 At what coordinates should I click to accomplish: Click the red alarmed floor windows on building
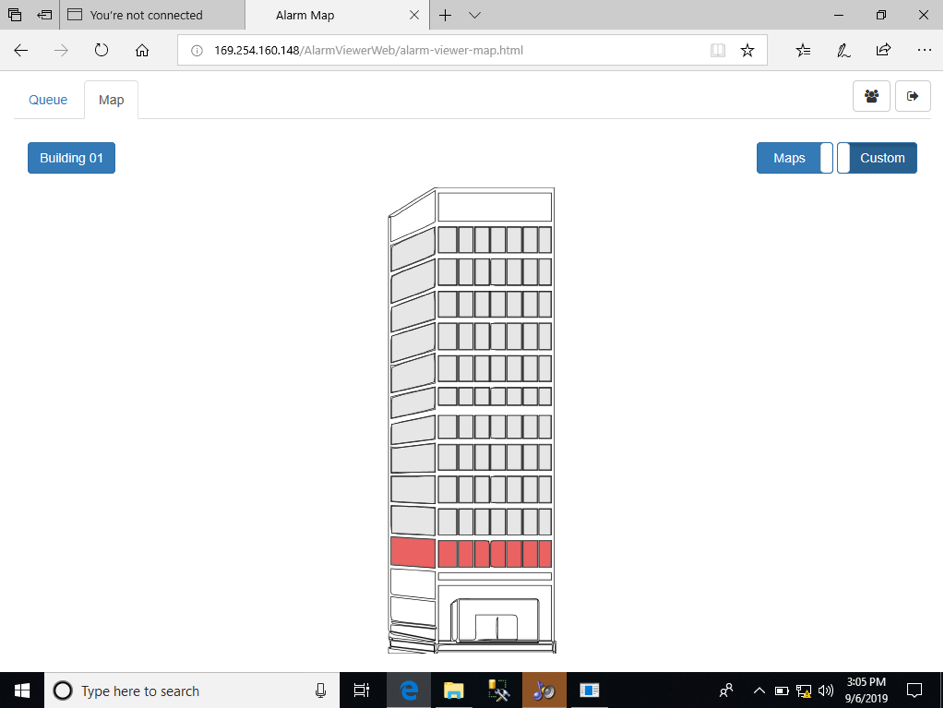coord(494,553)
